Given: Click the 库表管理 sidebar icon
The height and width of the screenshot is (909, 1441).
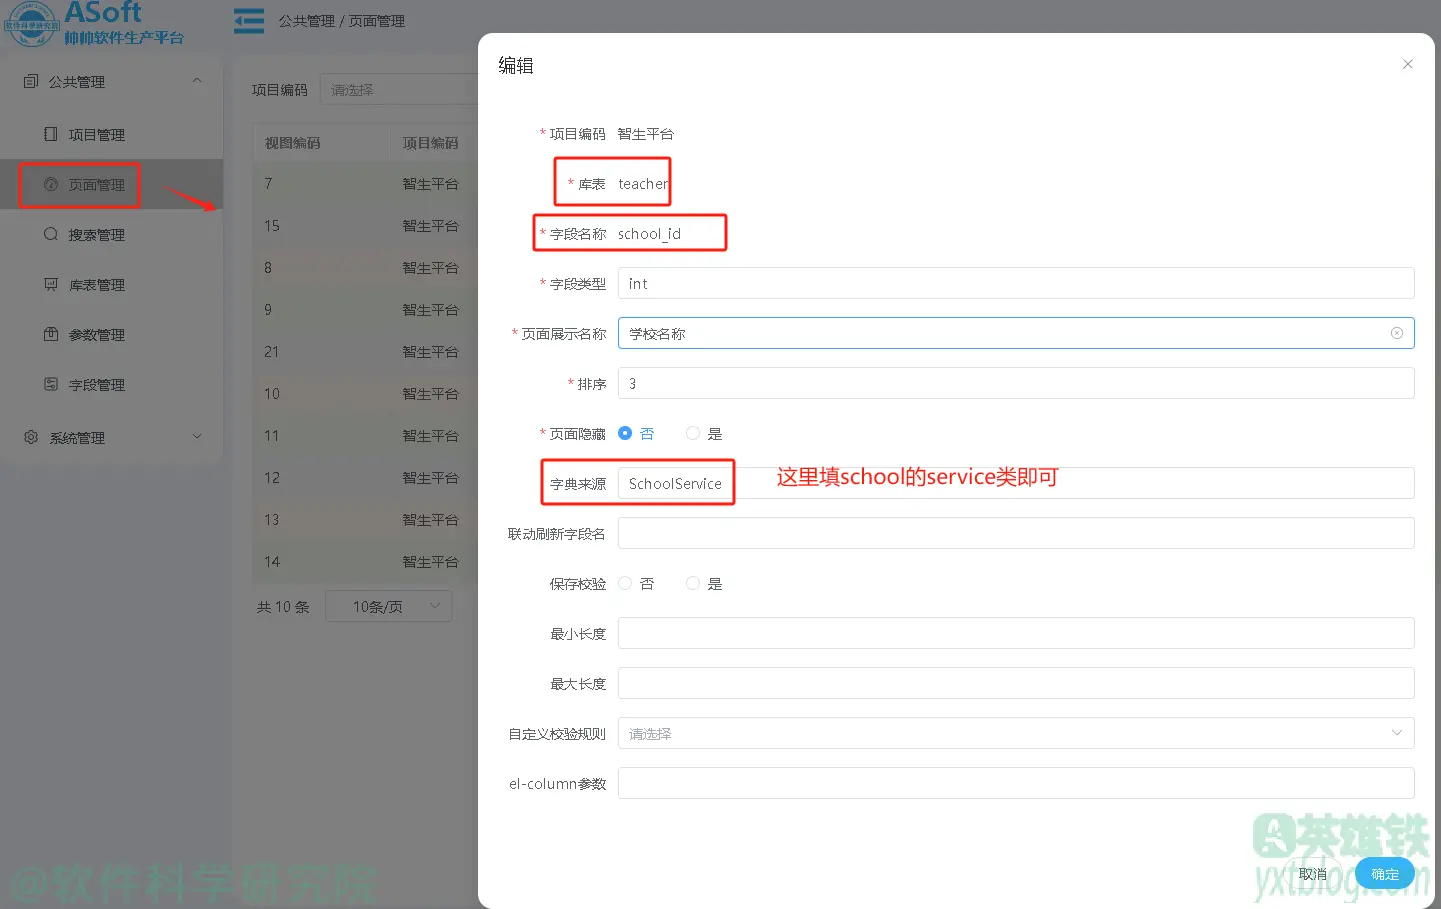Looking at the screenshot, I should [x=51, y=284].
